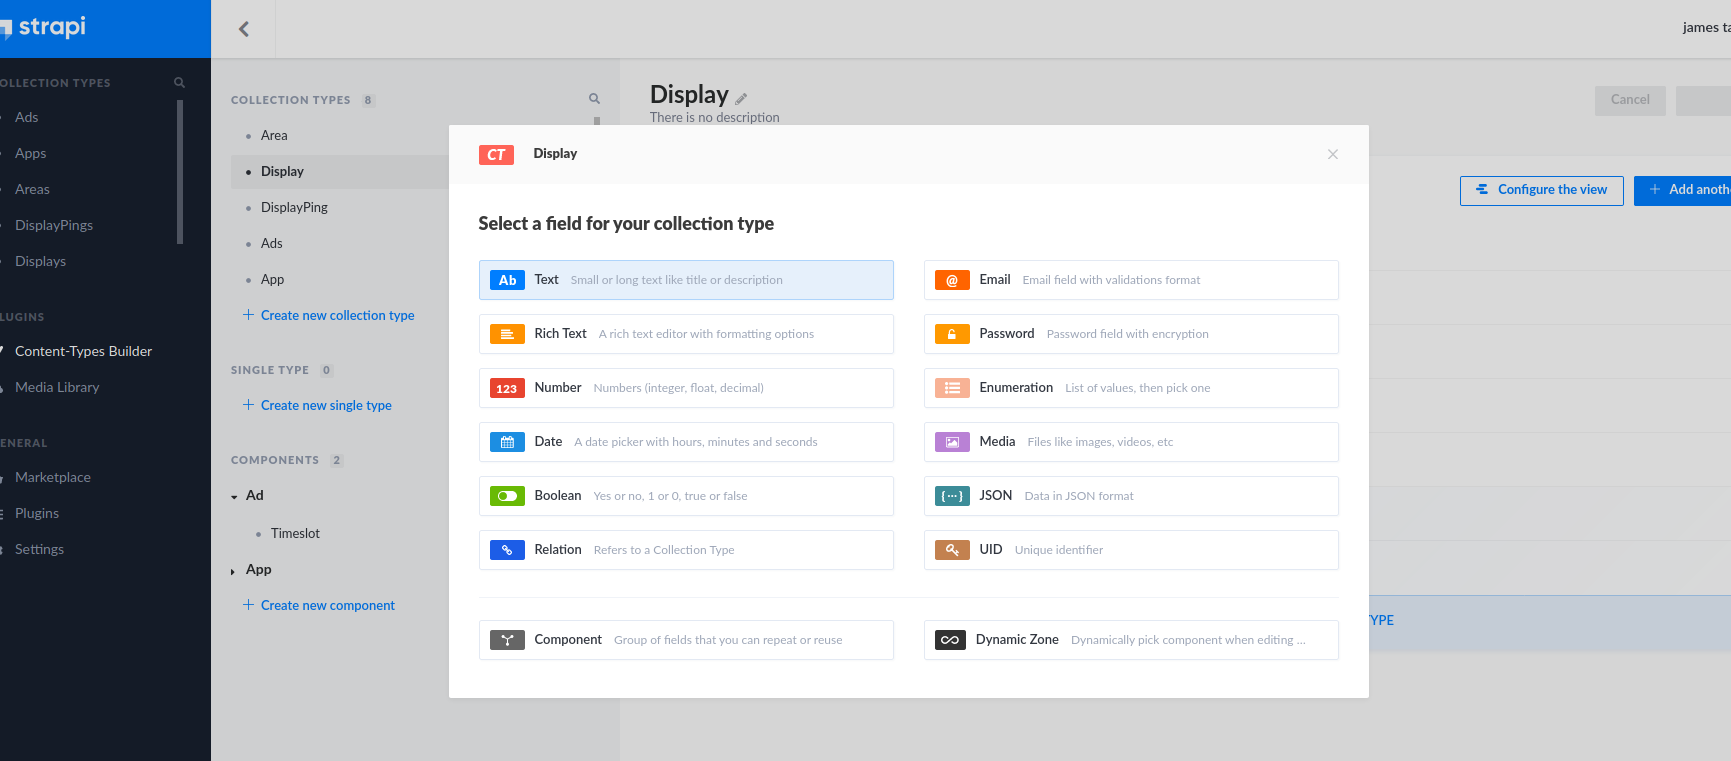This screenshot has width=1731, height=761.
Task: Open the DisplayPing collection type
Action: (x=294, y=207)
